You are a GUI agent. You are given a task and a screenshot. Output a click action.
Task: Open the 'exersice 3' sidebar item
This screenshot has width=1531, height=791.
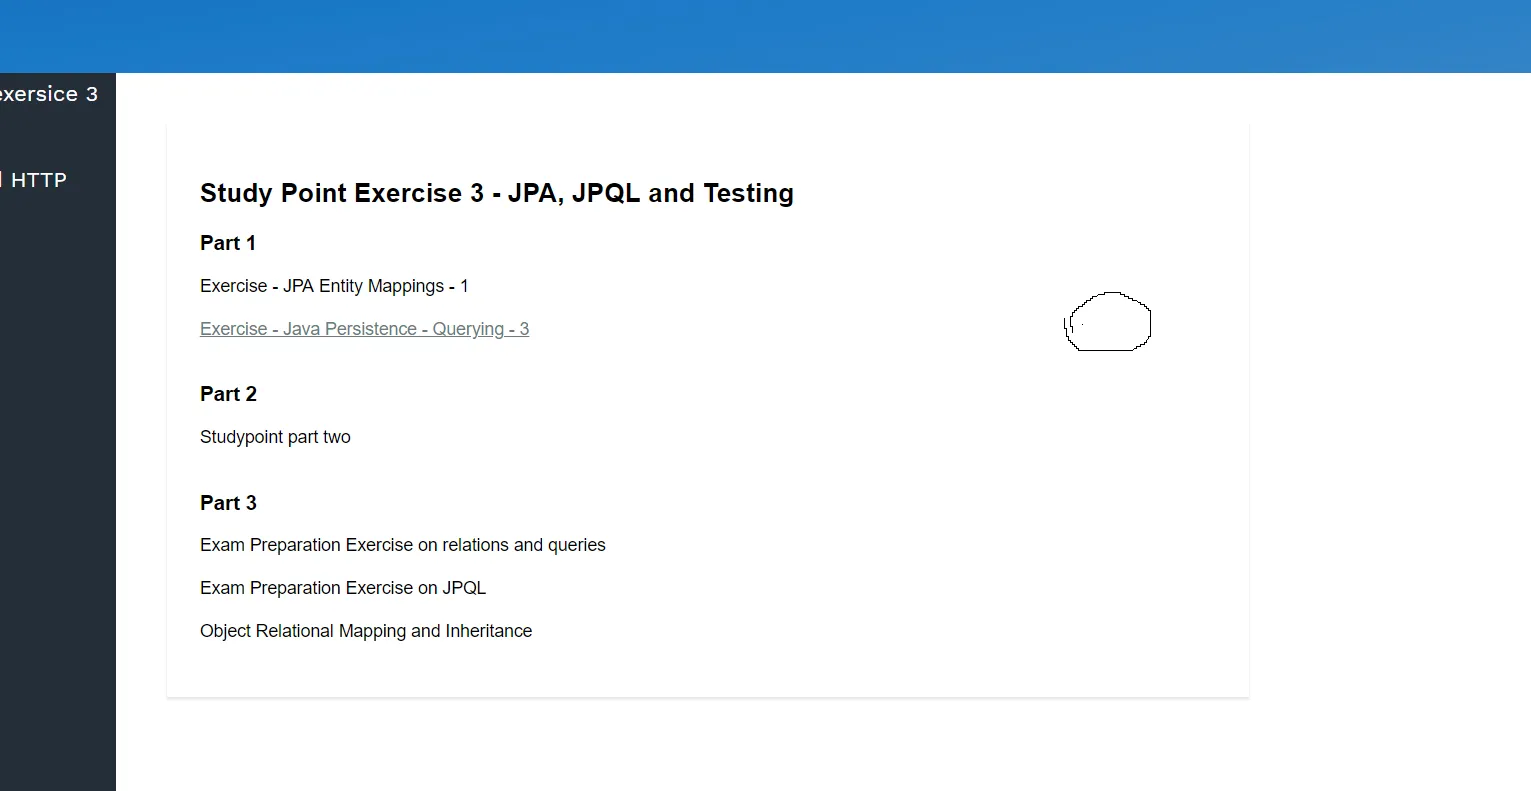click(48, 94)
